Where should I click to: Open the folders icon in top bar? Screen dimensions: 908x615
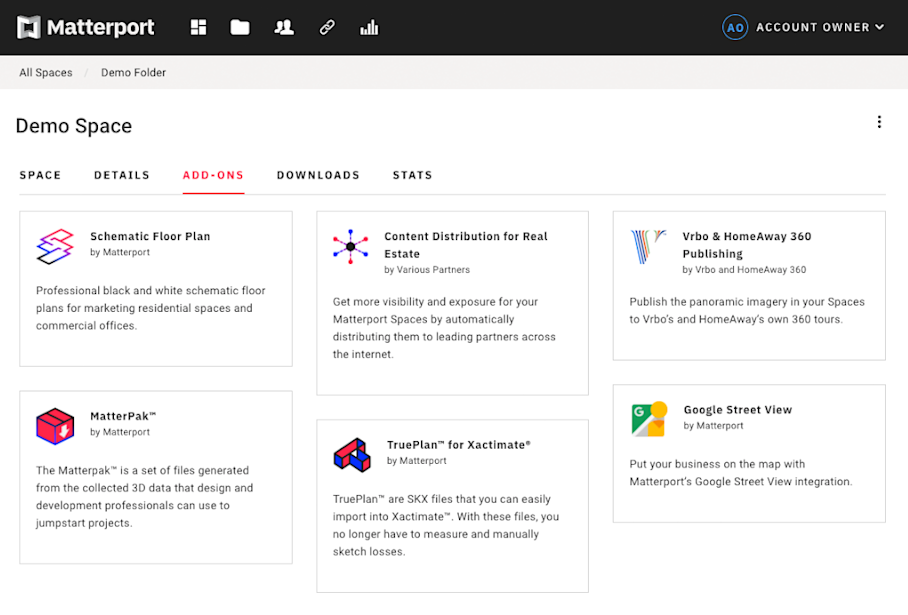click(240, 27)
